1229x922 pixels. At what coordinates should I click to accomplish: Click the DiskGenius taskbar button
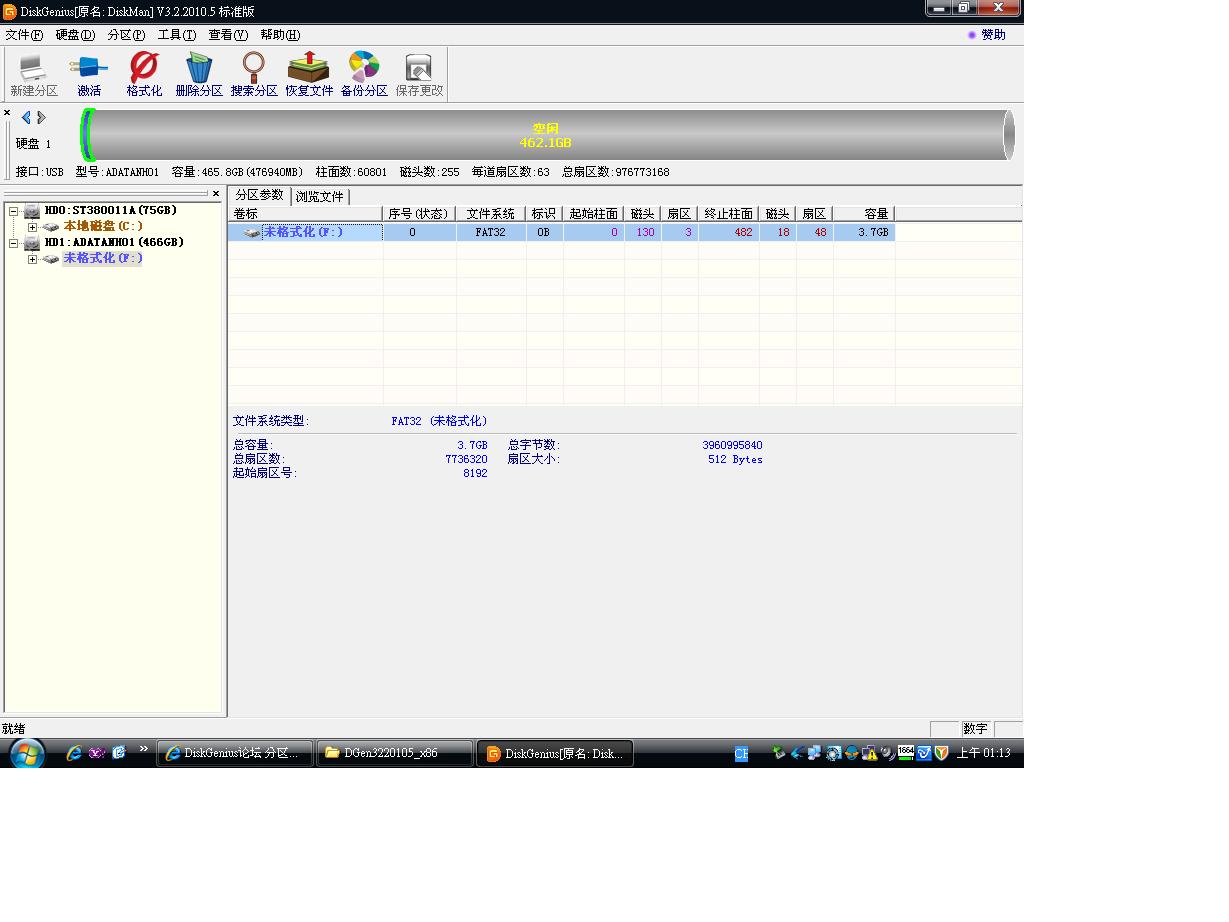pyautogui.click(x=555, y=753)
